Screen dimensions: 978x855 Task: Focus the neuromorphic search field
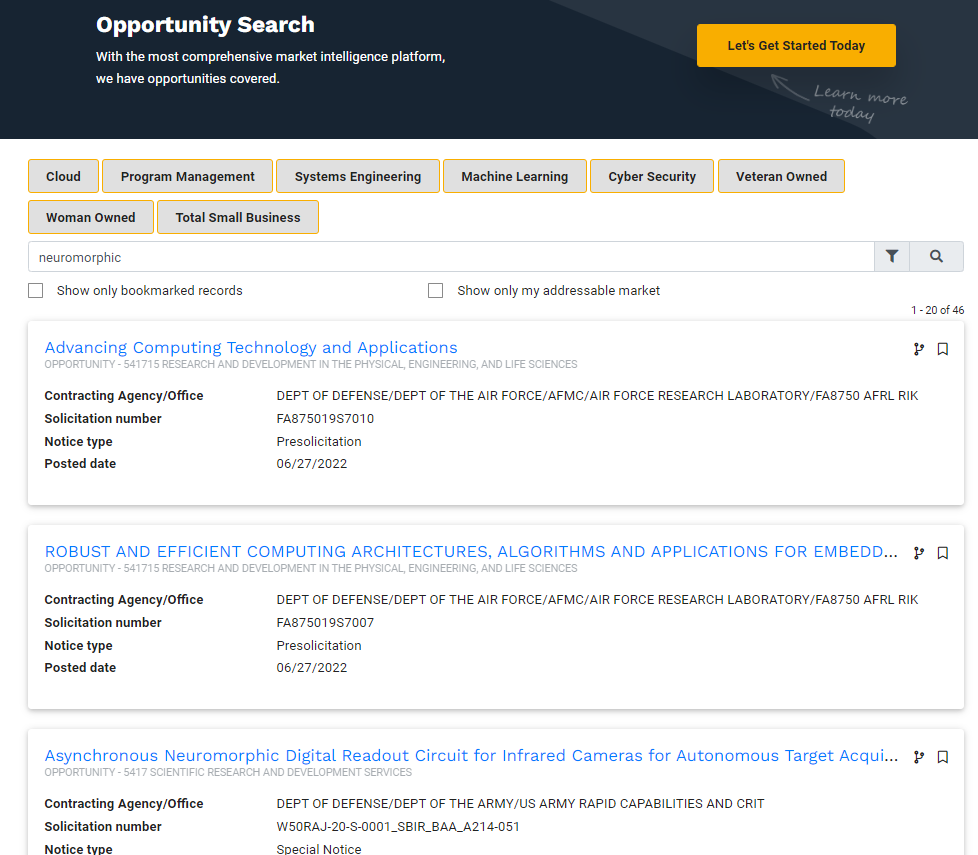point(451,257)
